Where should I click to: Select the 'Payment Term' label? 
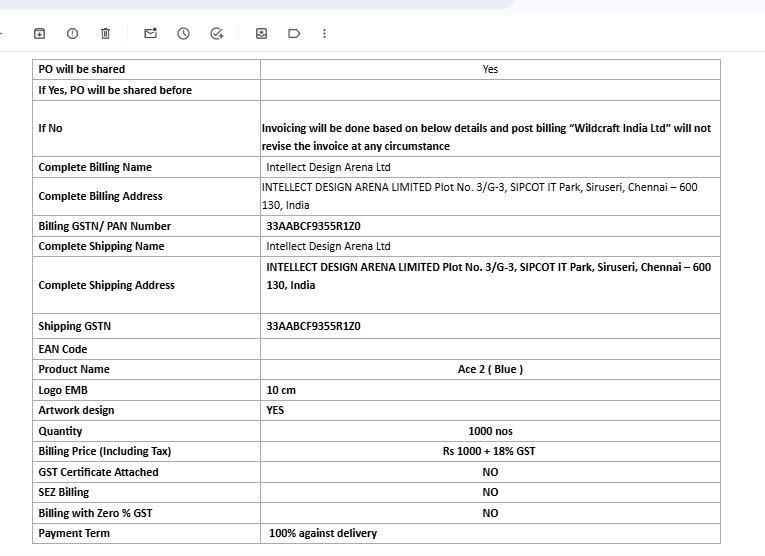click(x=74, y=533)
